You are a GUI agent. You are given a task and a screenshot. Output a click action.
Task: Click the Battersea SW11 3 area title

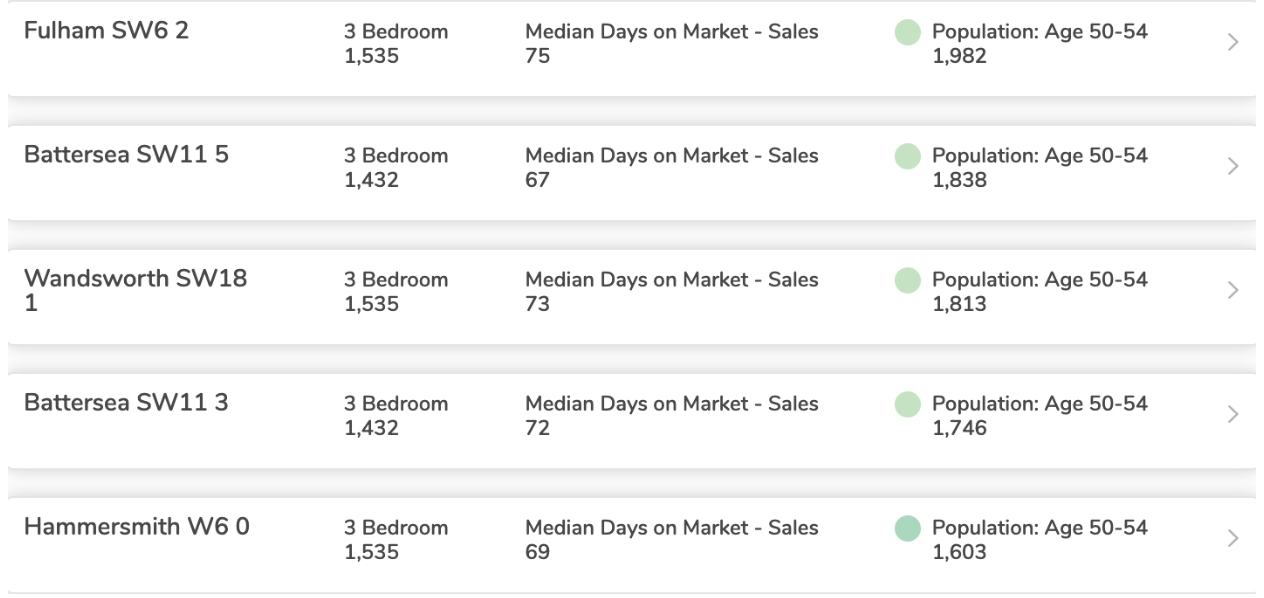click(x=126, y=403)
